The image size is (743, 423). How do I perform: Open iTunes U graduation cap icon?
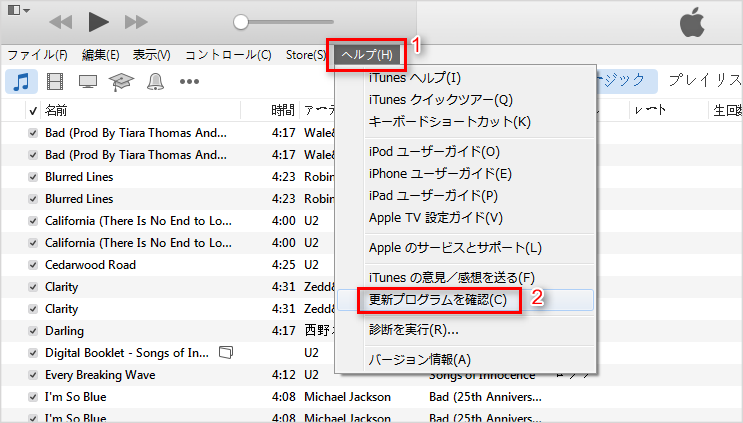pyautogui.click(x=121, y=81)
